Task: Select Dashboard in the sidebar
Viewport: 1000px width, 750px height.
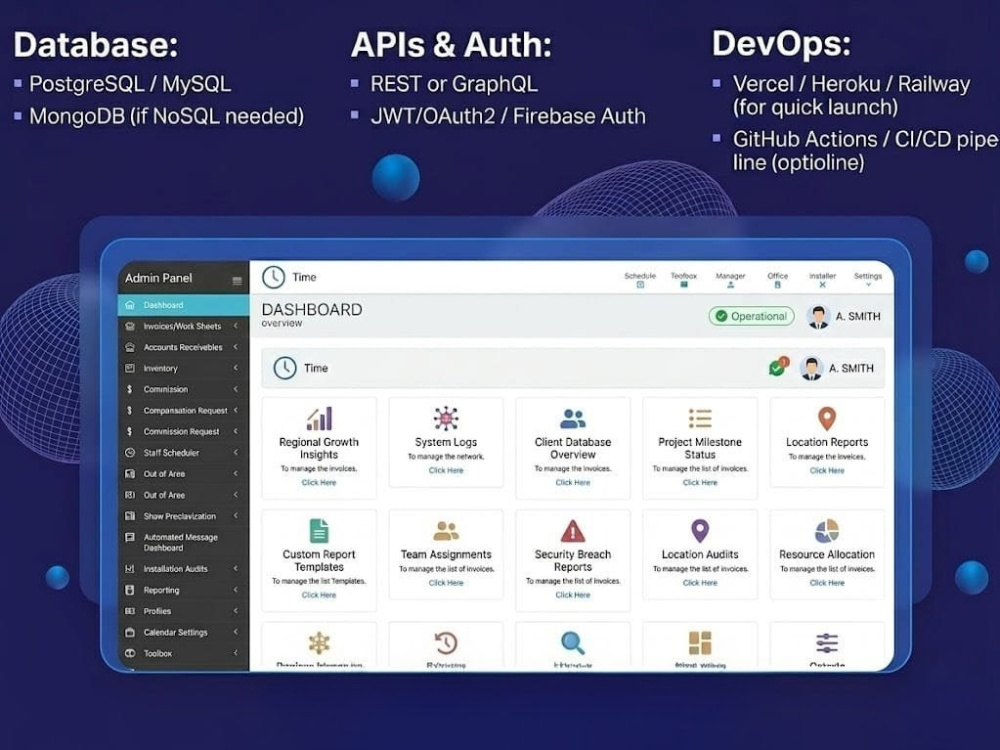Action: (x=184, y=305)
